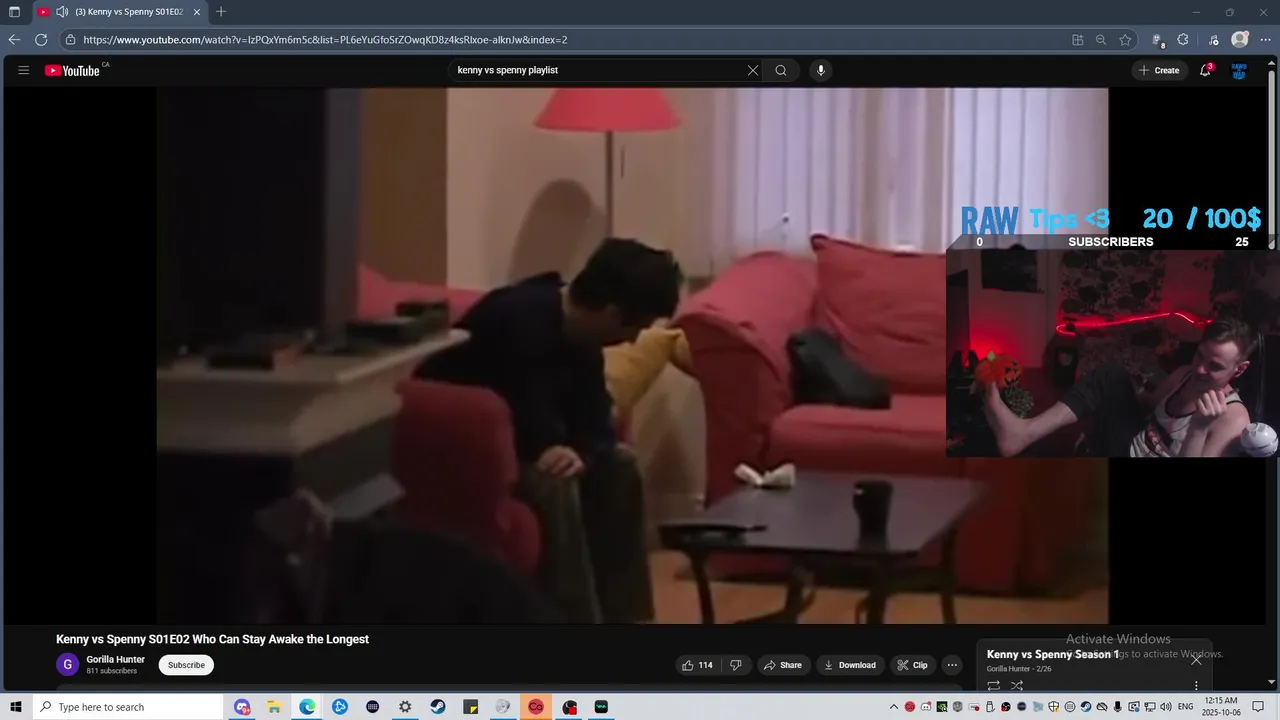1280x720 pixels.
Task: Open Steam from the taskbar
Action: click(x=438, y=707)
